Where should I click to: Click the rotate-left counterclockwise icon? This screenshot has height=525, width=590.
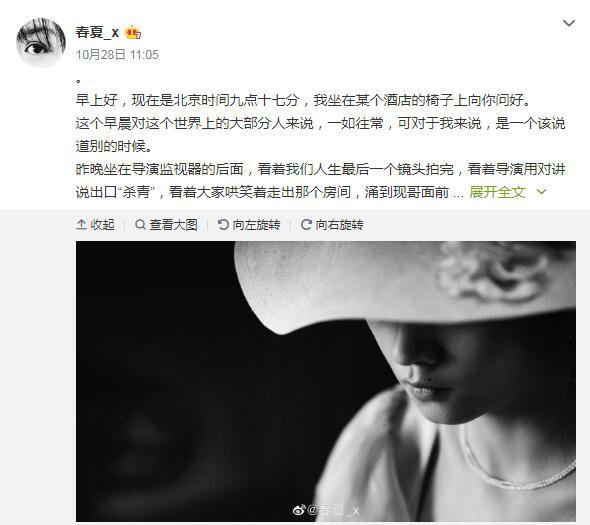point(223,225)
